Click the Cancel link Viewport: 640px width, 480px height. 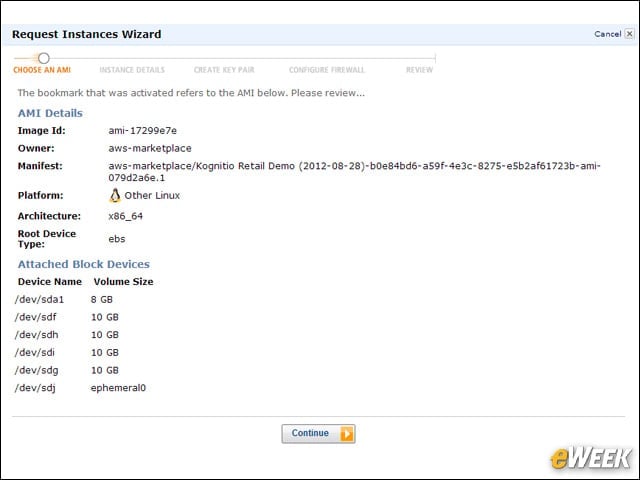607,34
